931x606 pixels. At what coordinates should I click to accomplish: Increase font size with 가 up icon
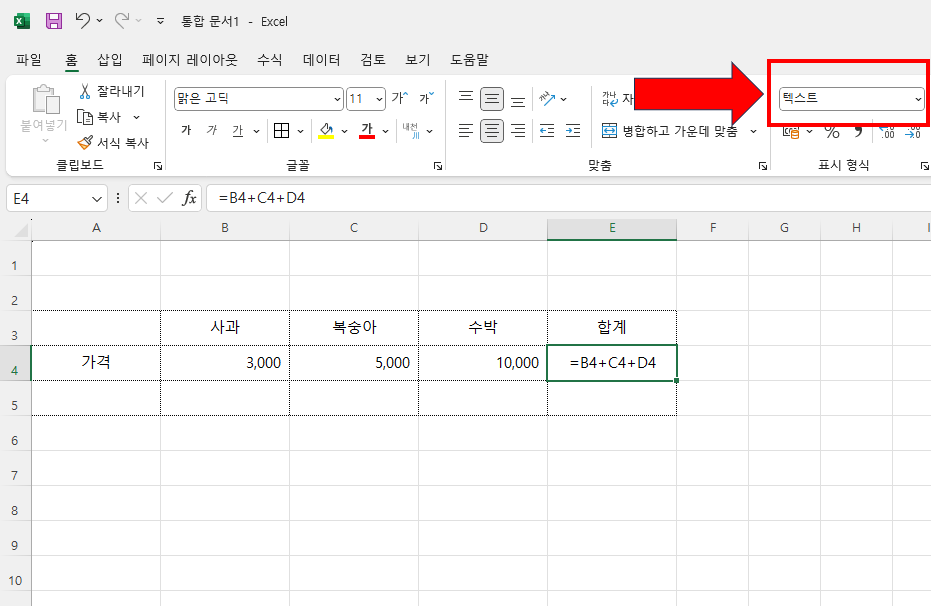click(x=400, y=98)
